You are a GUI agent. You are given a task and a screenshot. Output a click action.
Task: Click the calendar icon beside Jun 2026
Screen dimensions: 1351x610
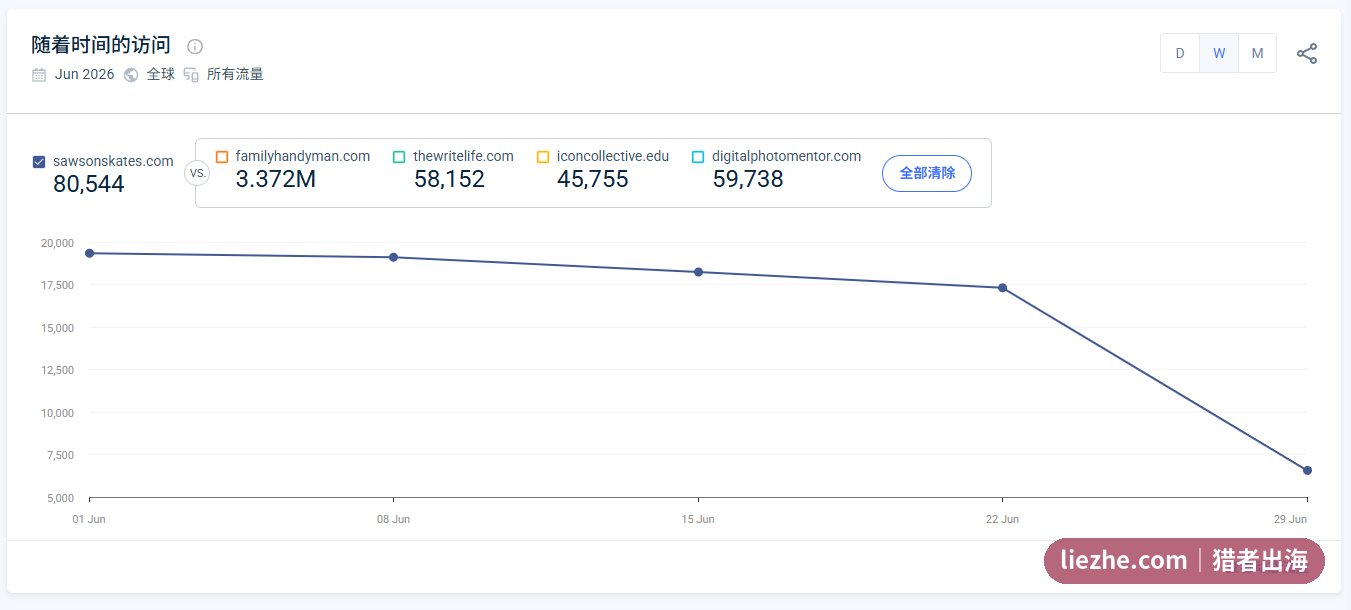[x=39, y=75]
